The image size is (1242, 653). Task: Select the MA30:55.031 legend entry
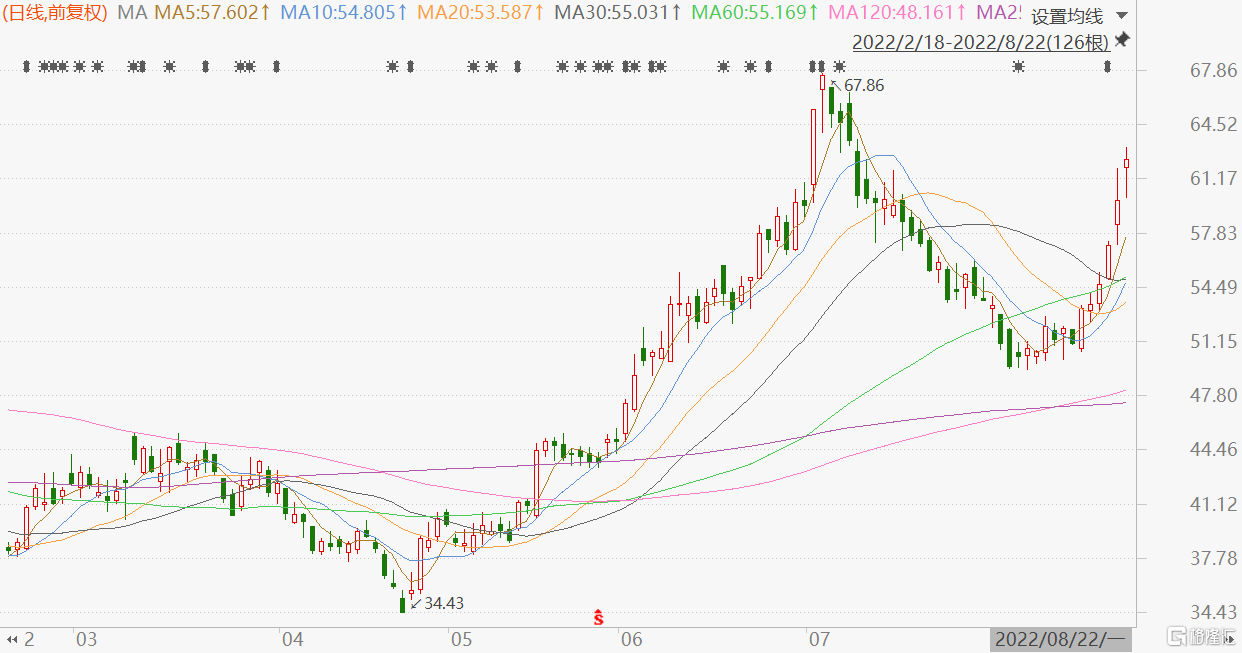pyautogui.click(x=618, y=13)
